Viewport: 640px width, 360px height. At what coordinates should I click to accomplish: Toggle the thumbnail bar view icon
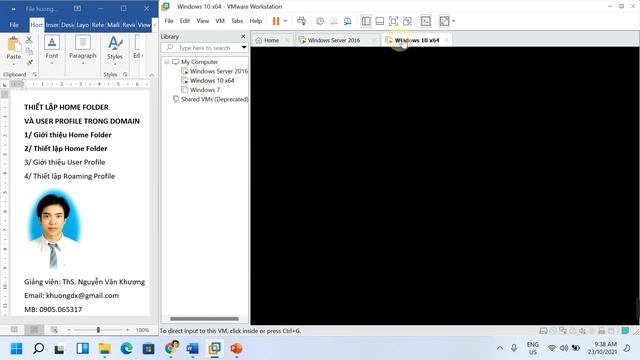click(x=380, y=21)
